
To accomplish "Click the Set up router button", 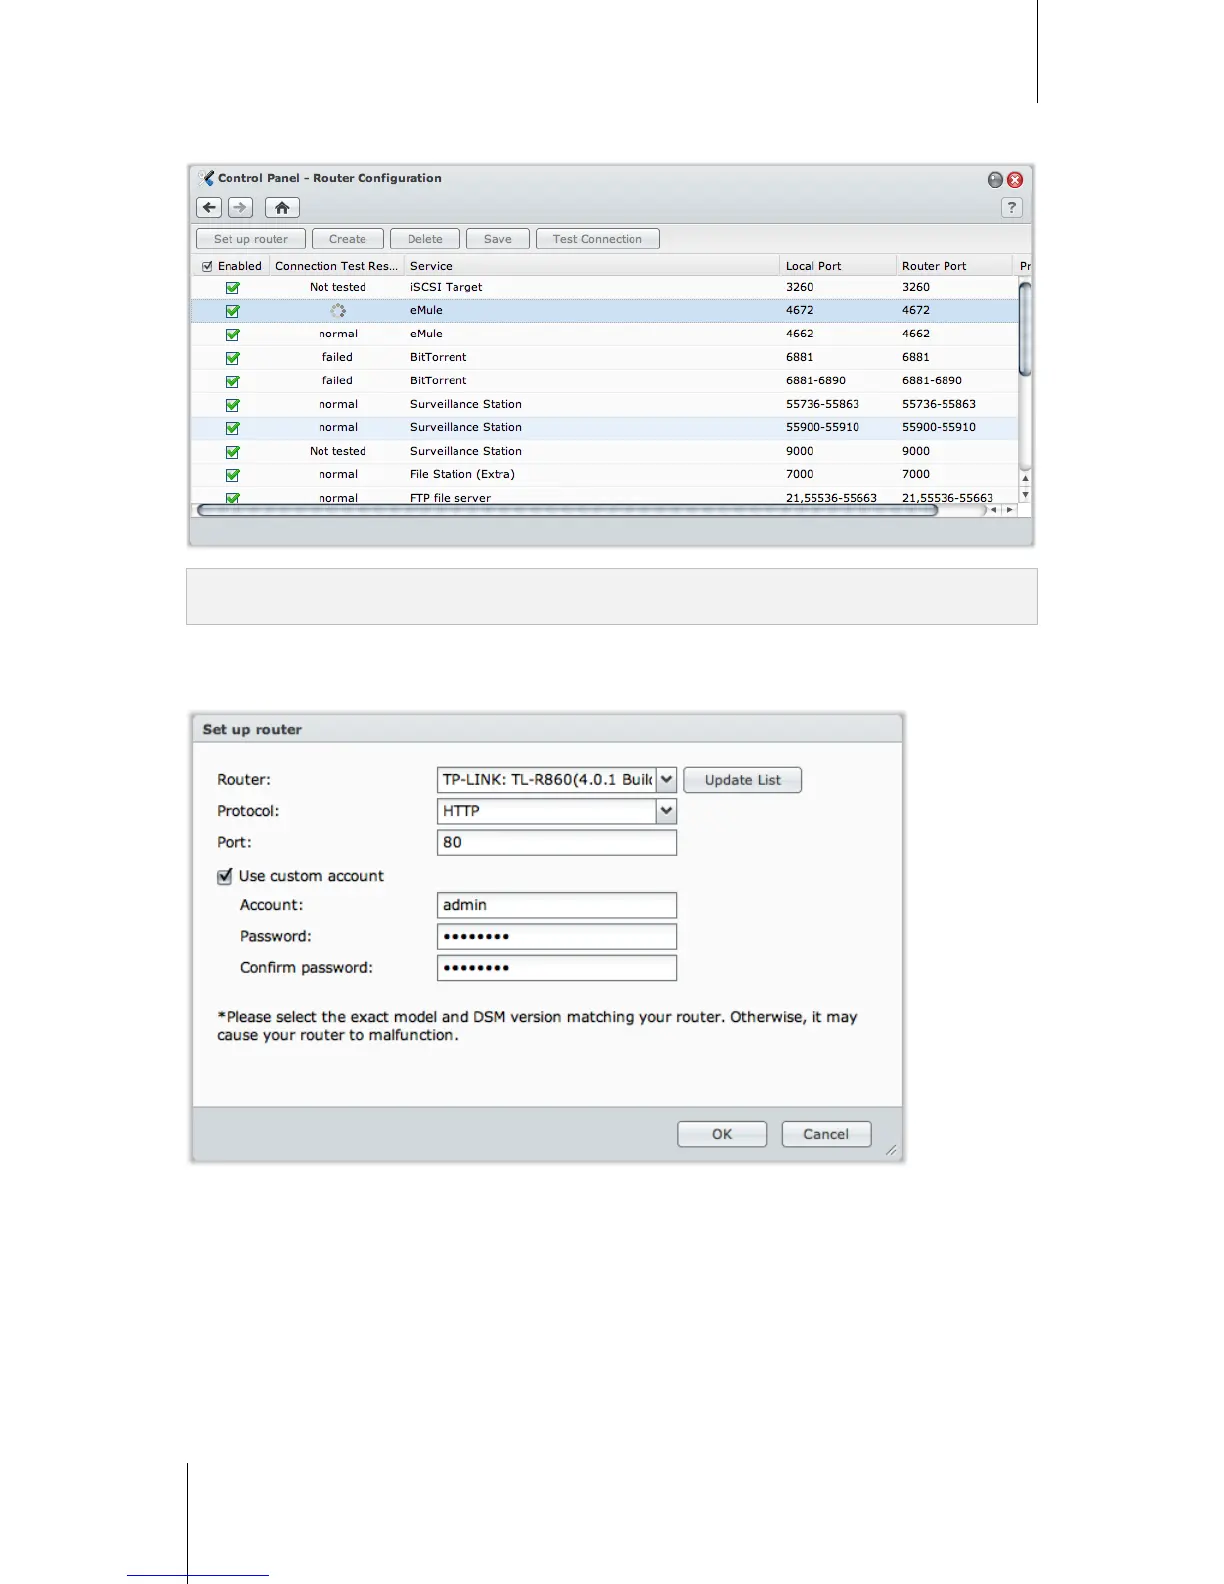I will click(251, 239).
